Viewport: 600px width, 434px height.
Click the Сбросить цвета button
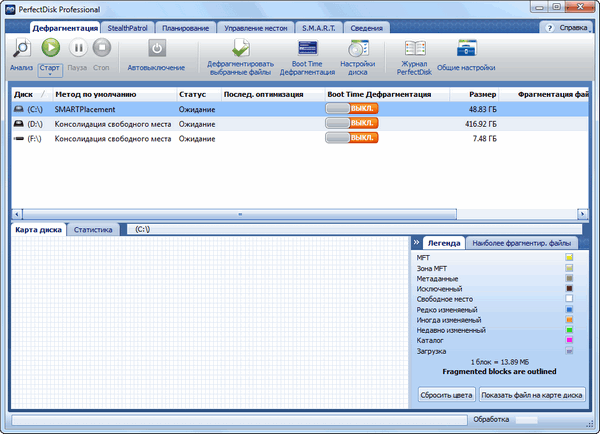(x=445, y=393)
